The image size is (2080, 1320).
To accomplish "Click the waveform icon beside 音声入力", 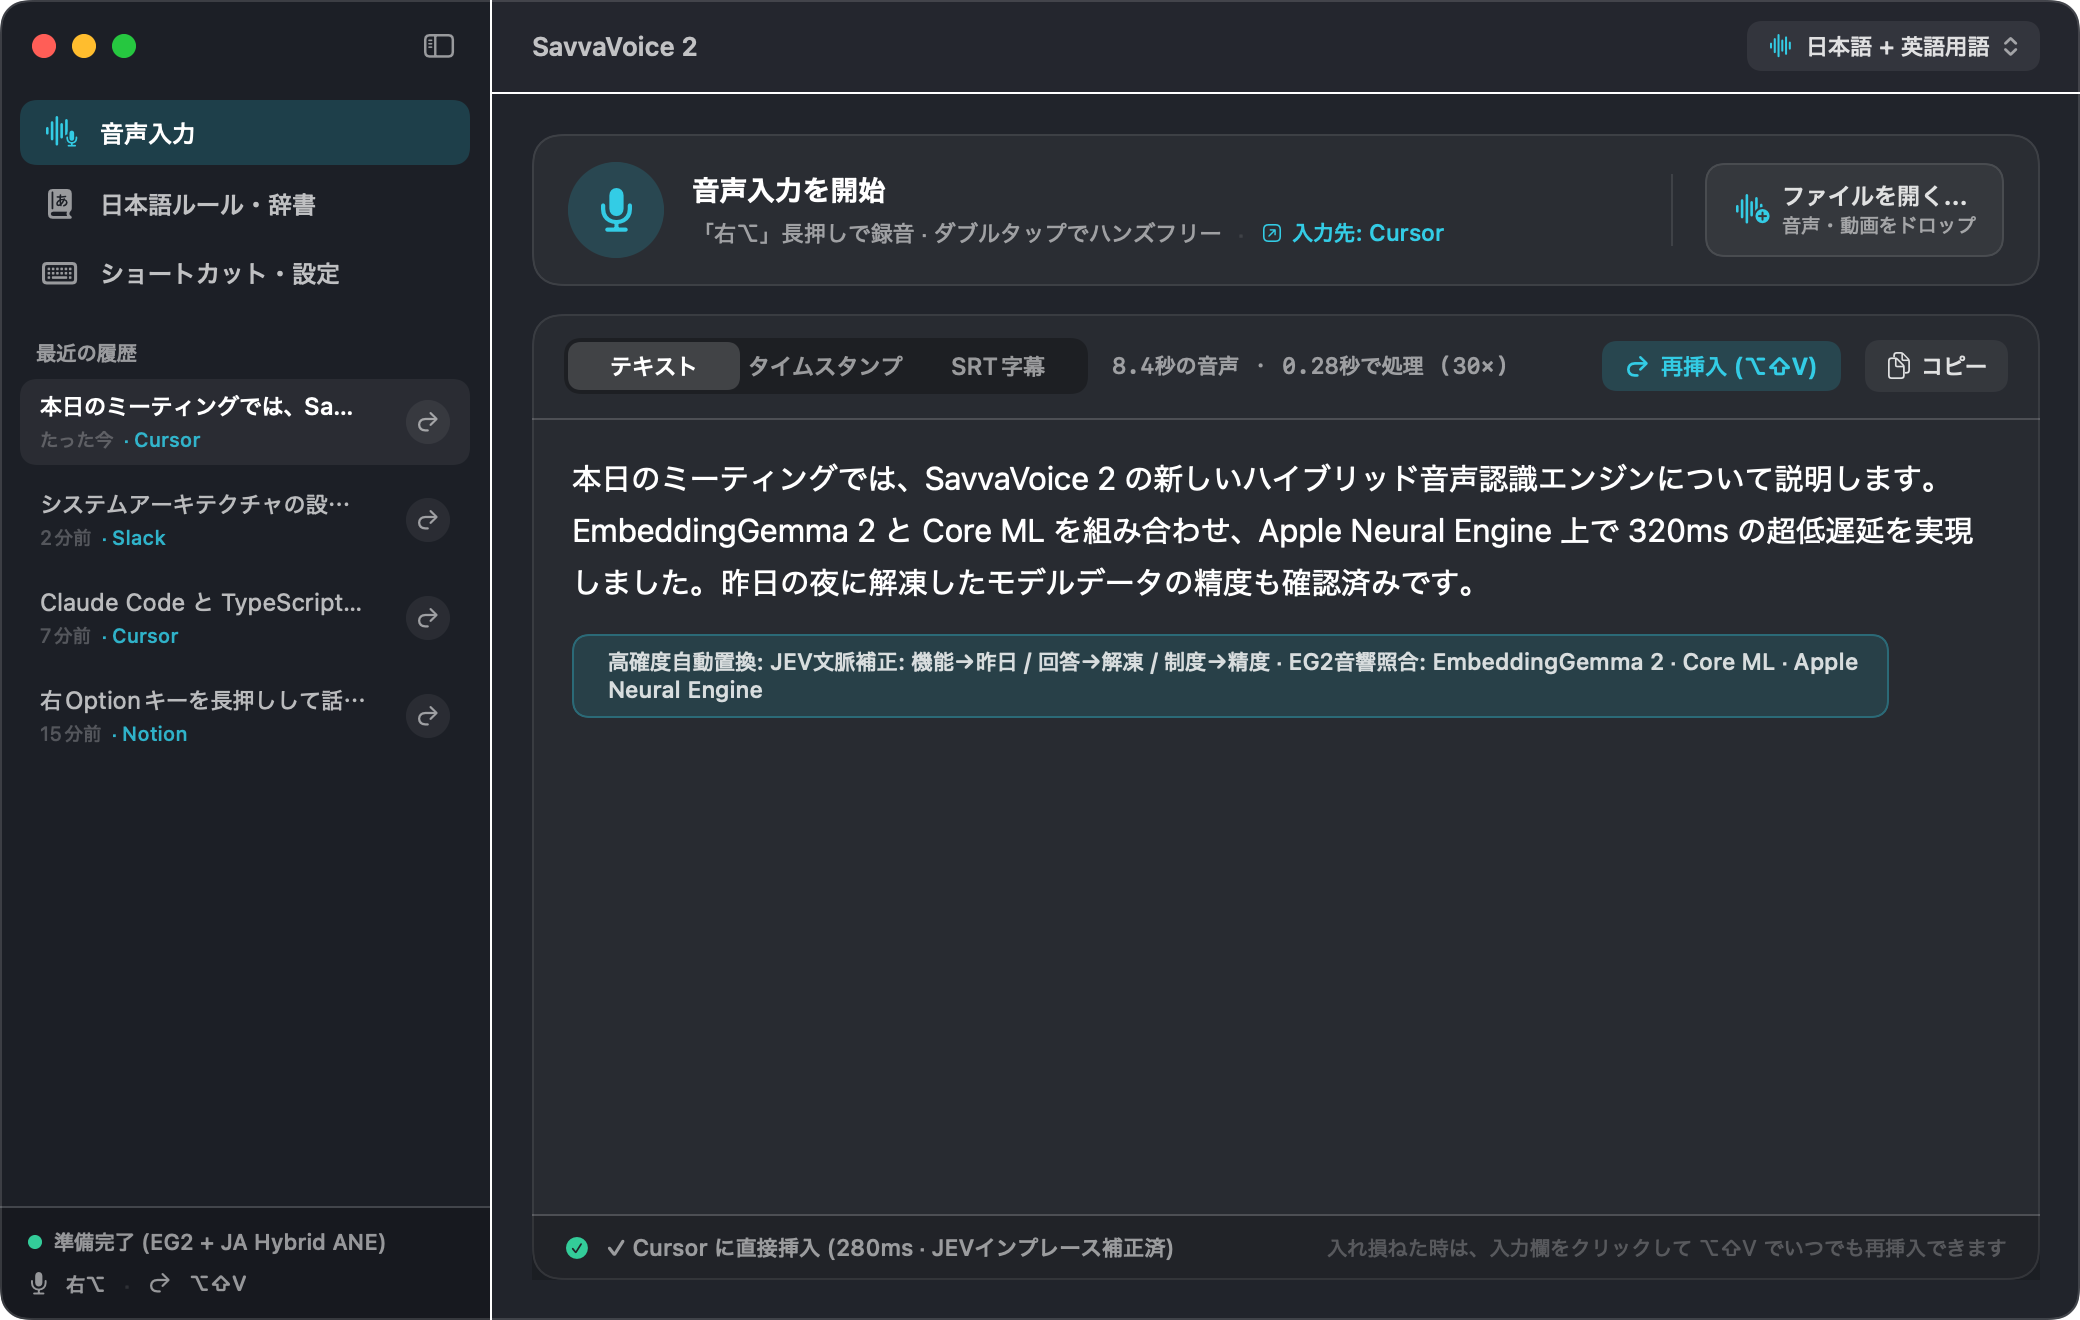I will click(x=61, y=132).
